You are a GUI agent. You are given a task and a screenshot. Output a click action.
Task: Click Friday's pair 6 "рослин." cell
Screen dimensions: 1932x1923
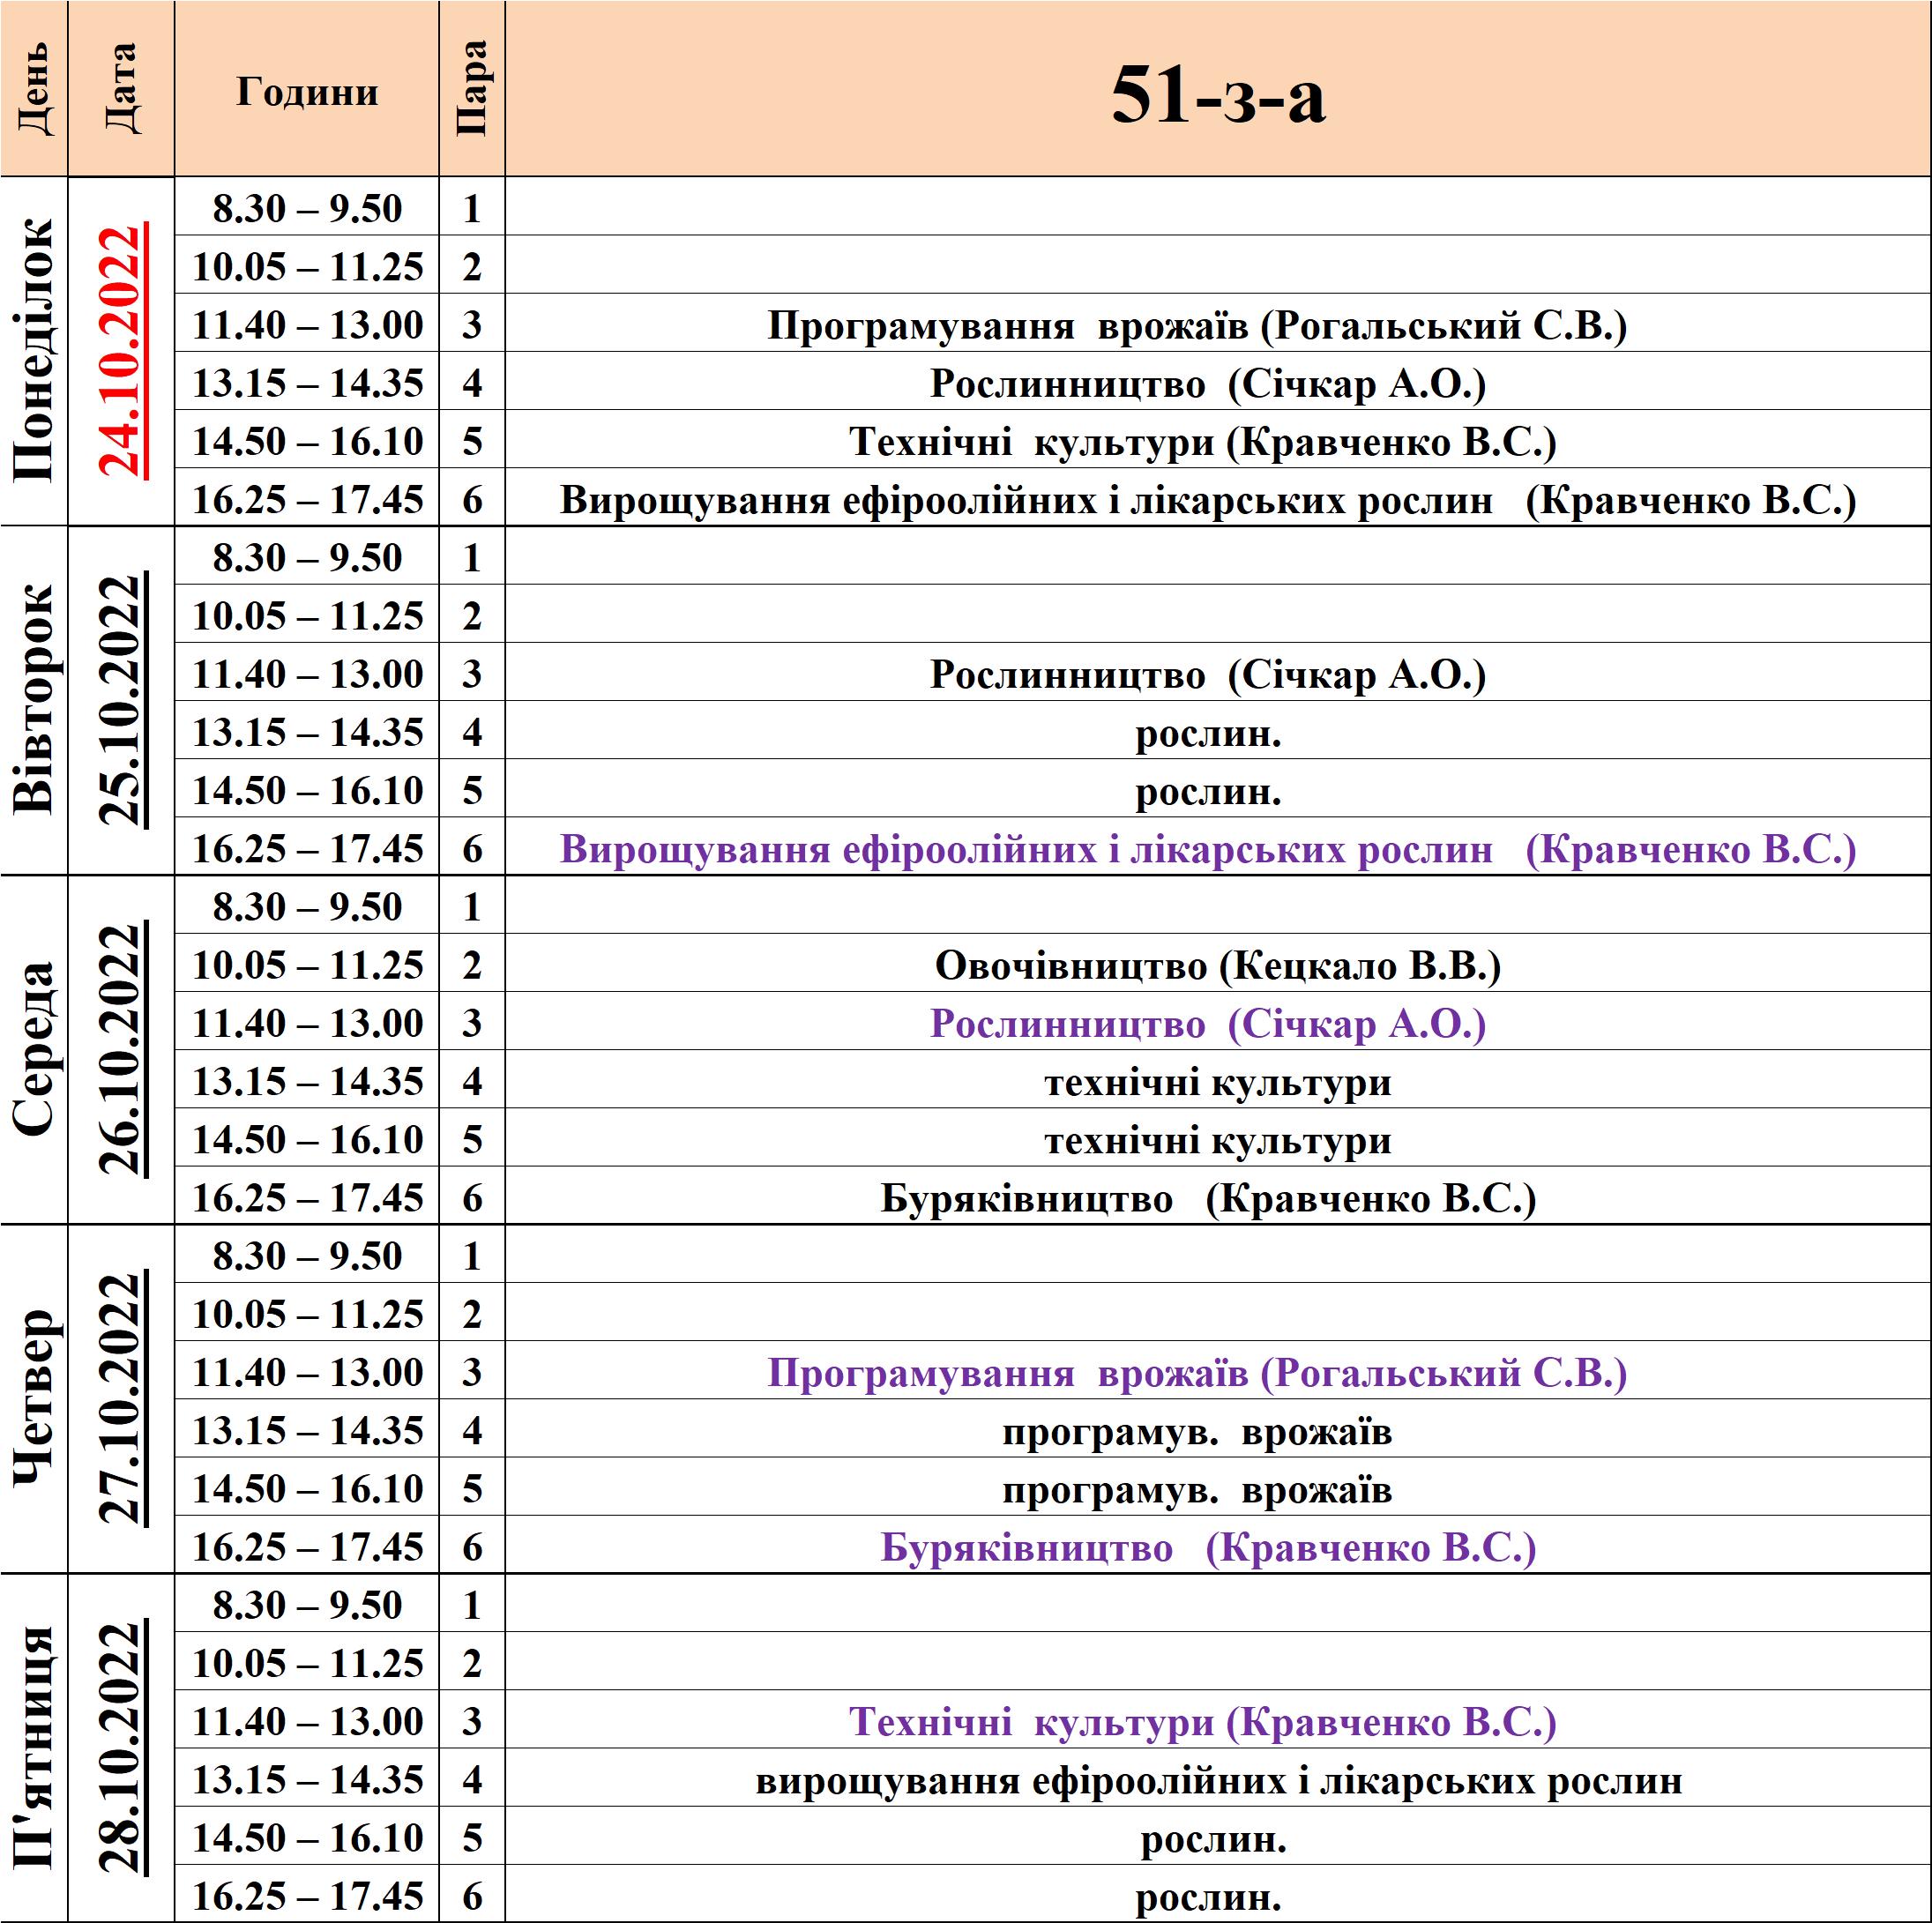[x=1218, y=1893]
